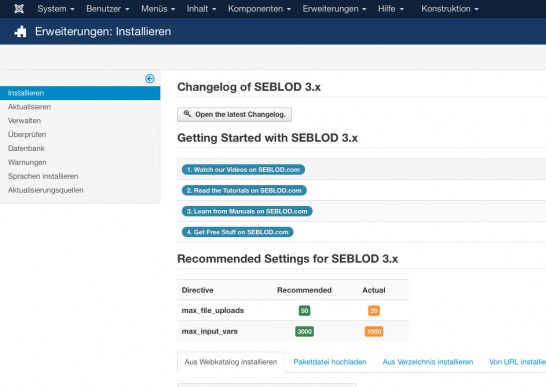Click the Directive column header
This screenshot has width=546, height=387.
tap(197, 290)
